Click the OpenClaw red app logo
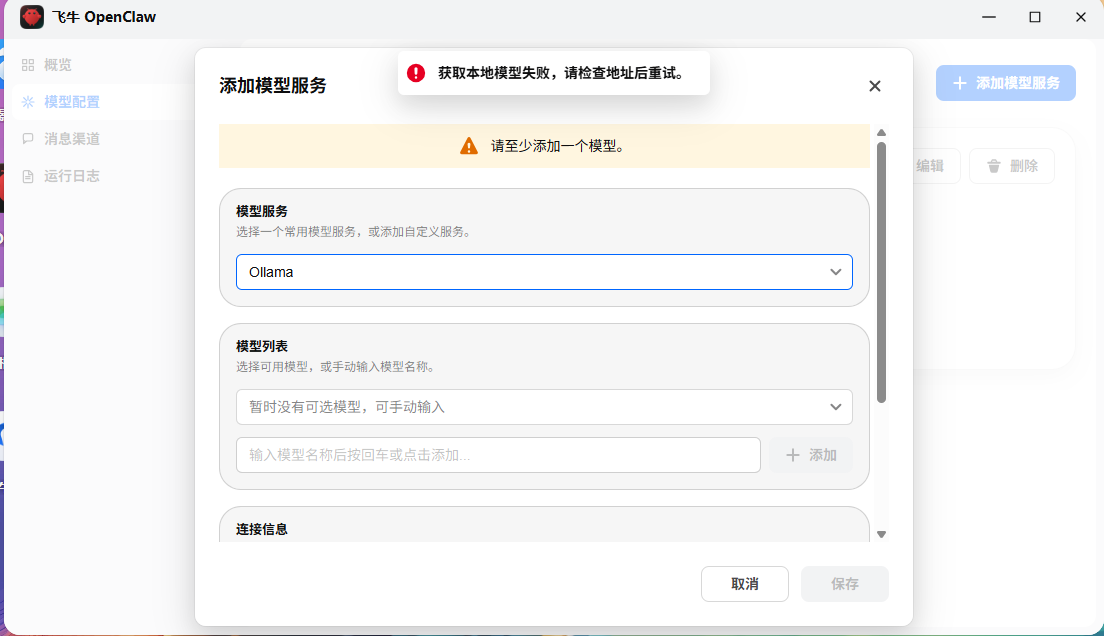Screen dimensions: 1104x636 click(32, 17)
